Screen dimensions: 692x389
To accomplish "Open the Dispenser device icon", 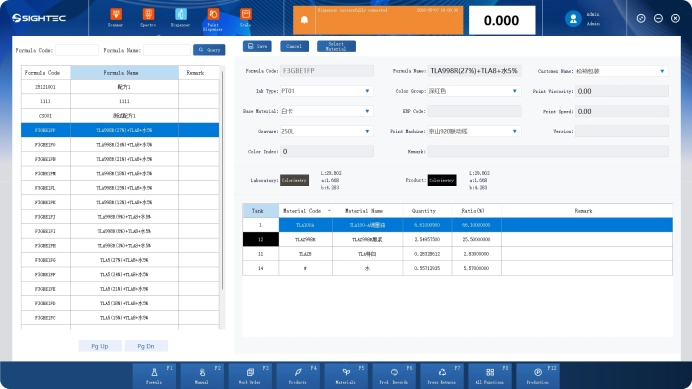I will pos(181,18).
